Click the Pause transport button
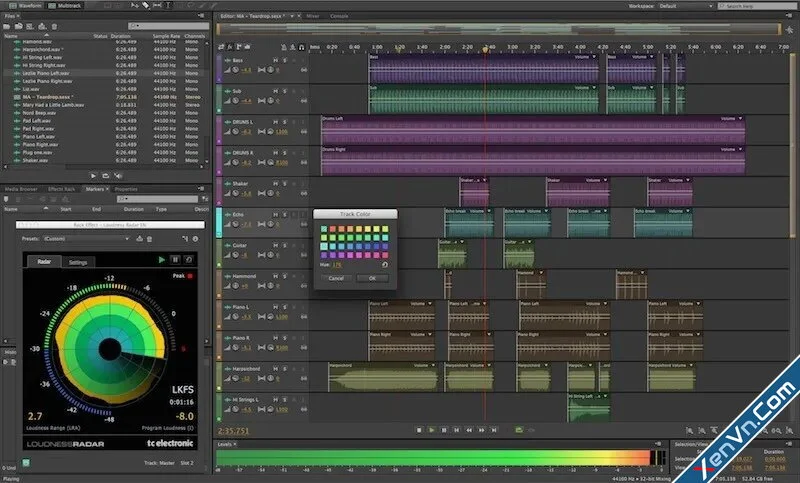800x483 pixels. tap(444, 430)
